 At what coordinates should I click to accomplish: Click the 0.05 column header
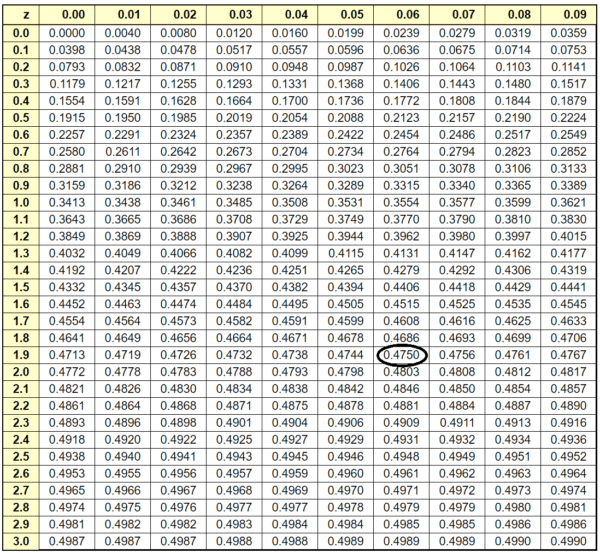346,15
